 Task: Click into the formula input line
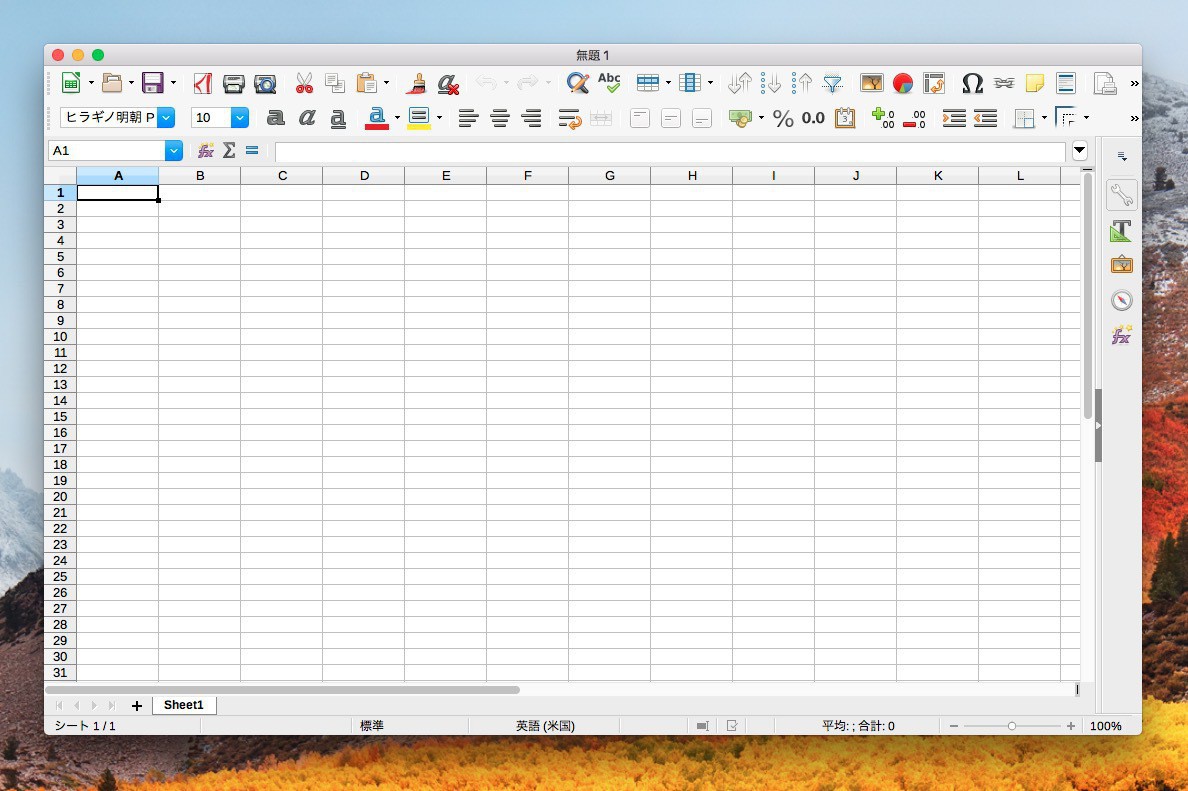point(670,152)
